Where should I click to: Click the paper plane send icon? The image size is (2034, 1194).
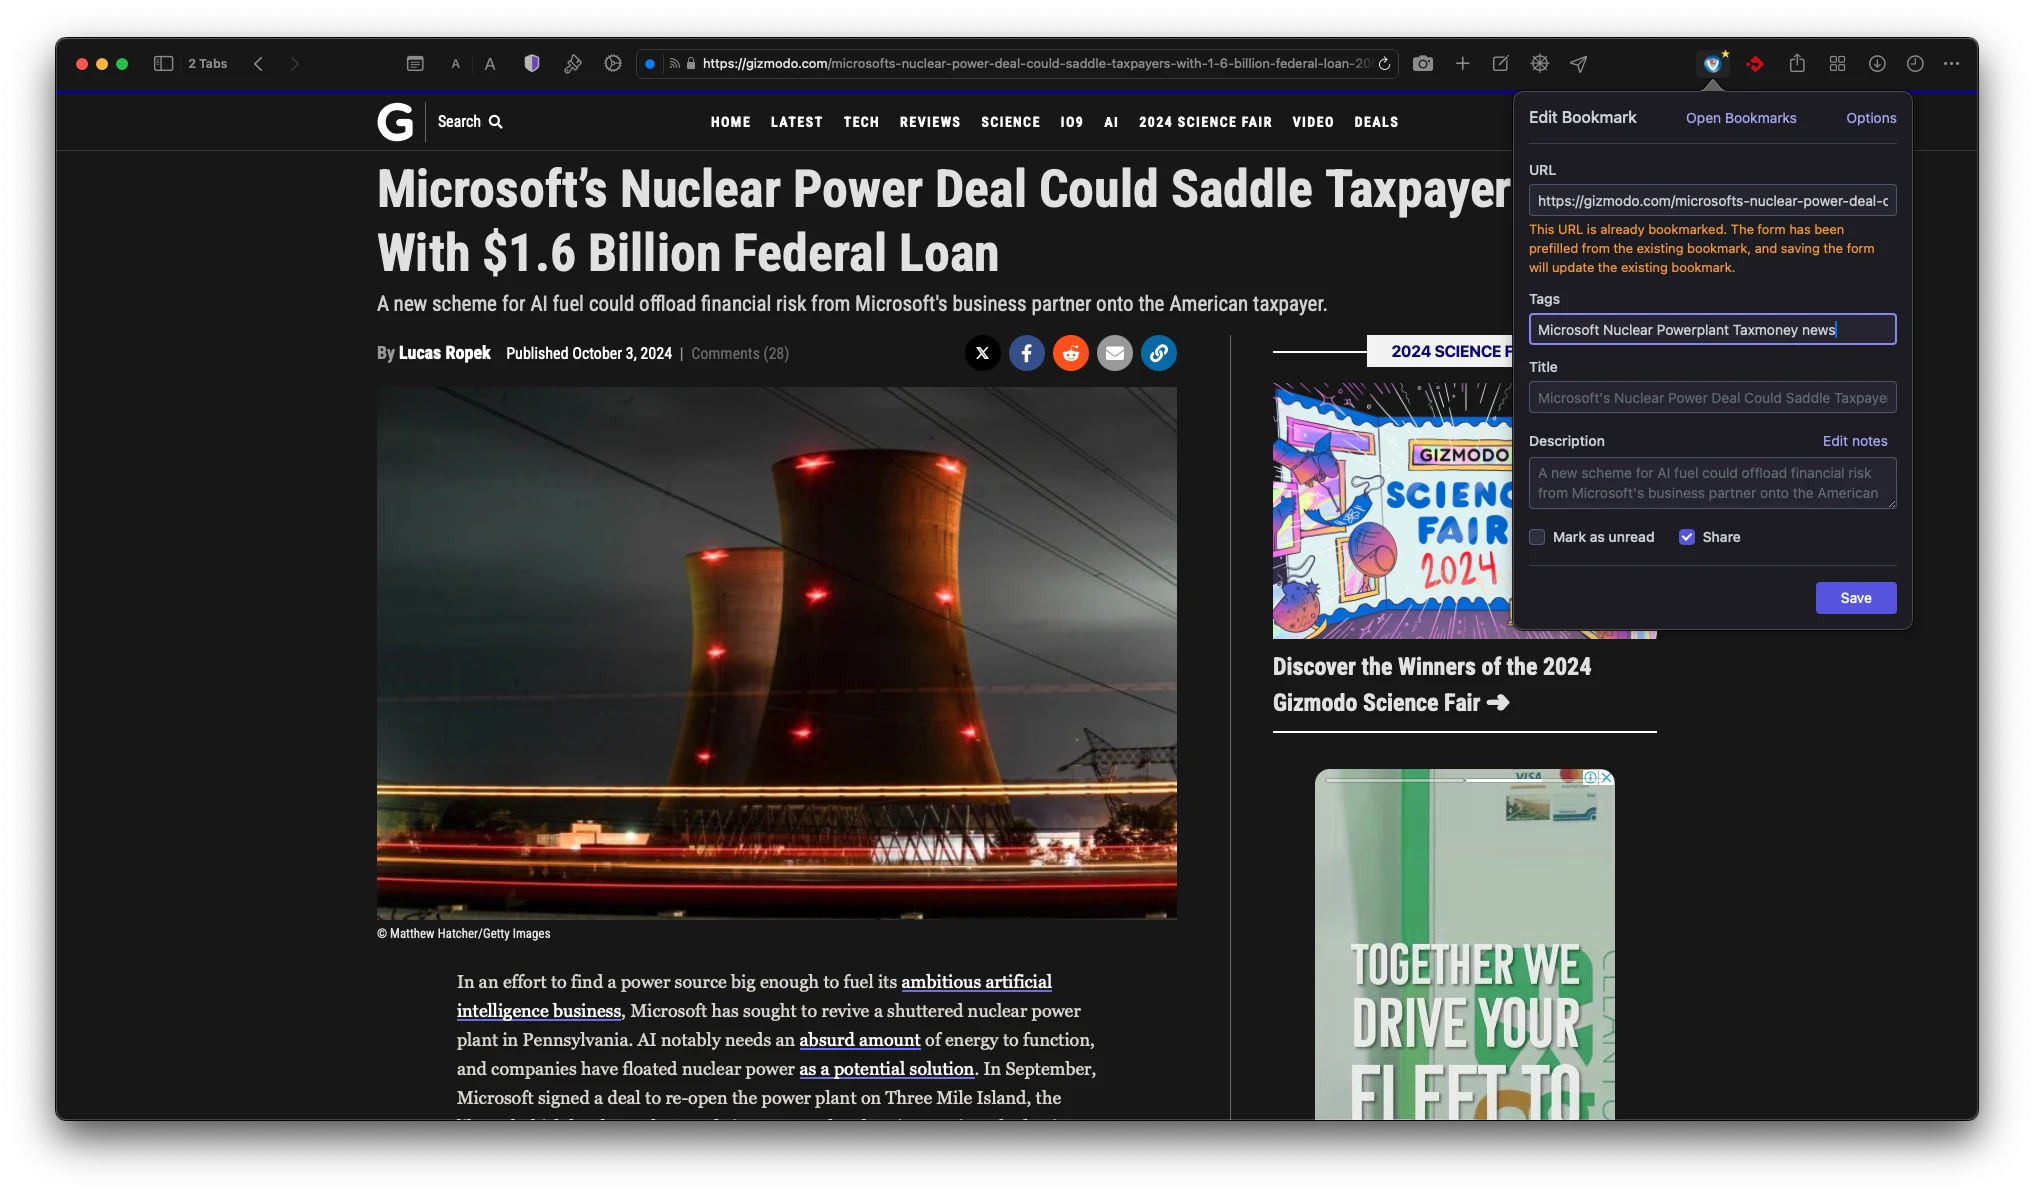[x=1579, y=64]
